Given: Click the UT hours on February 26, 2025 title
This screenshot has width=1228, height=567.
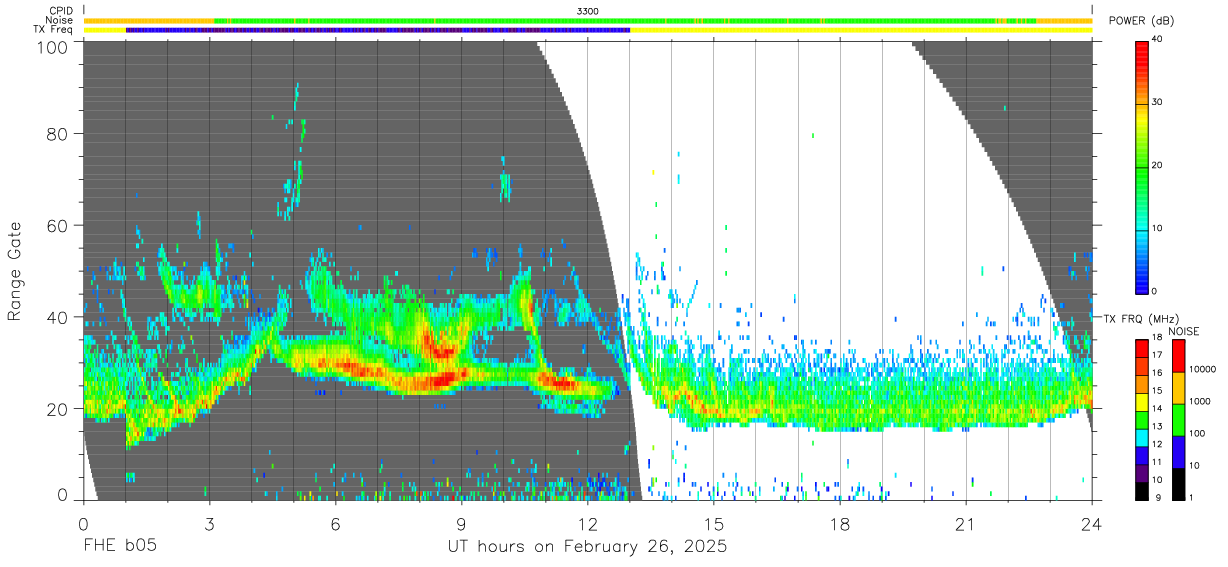Looking at the screenshot, I should 587,546.
